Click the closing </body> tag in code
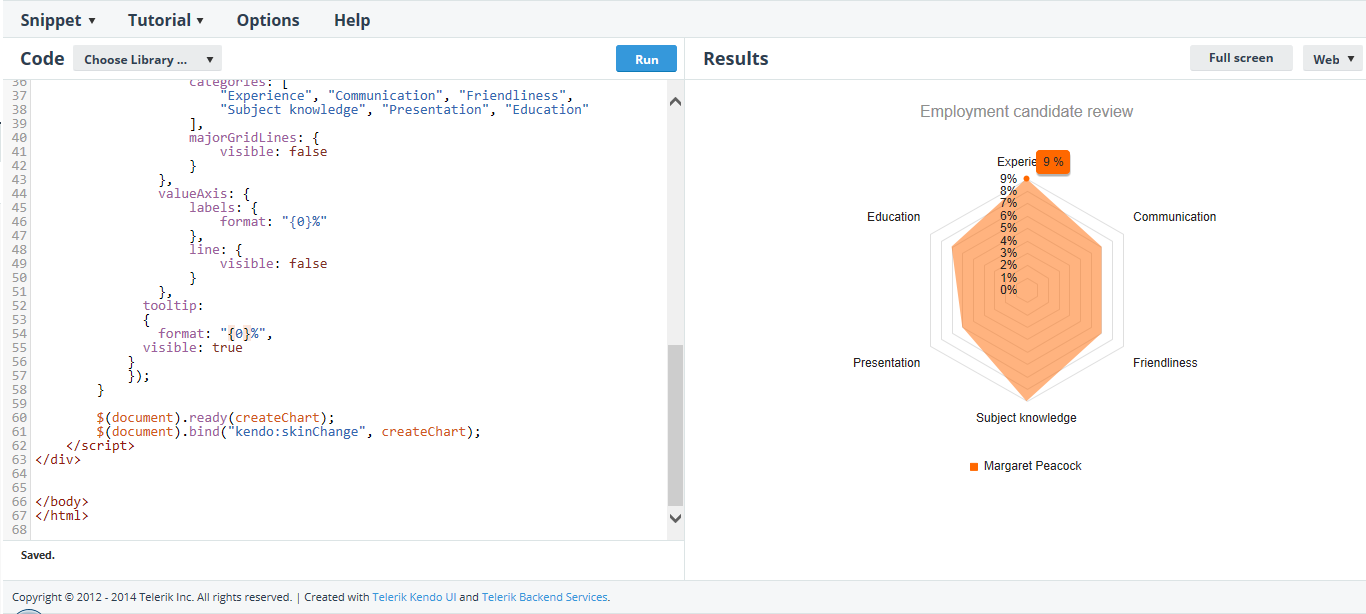 point(62,502)
